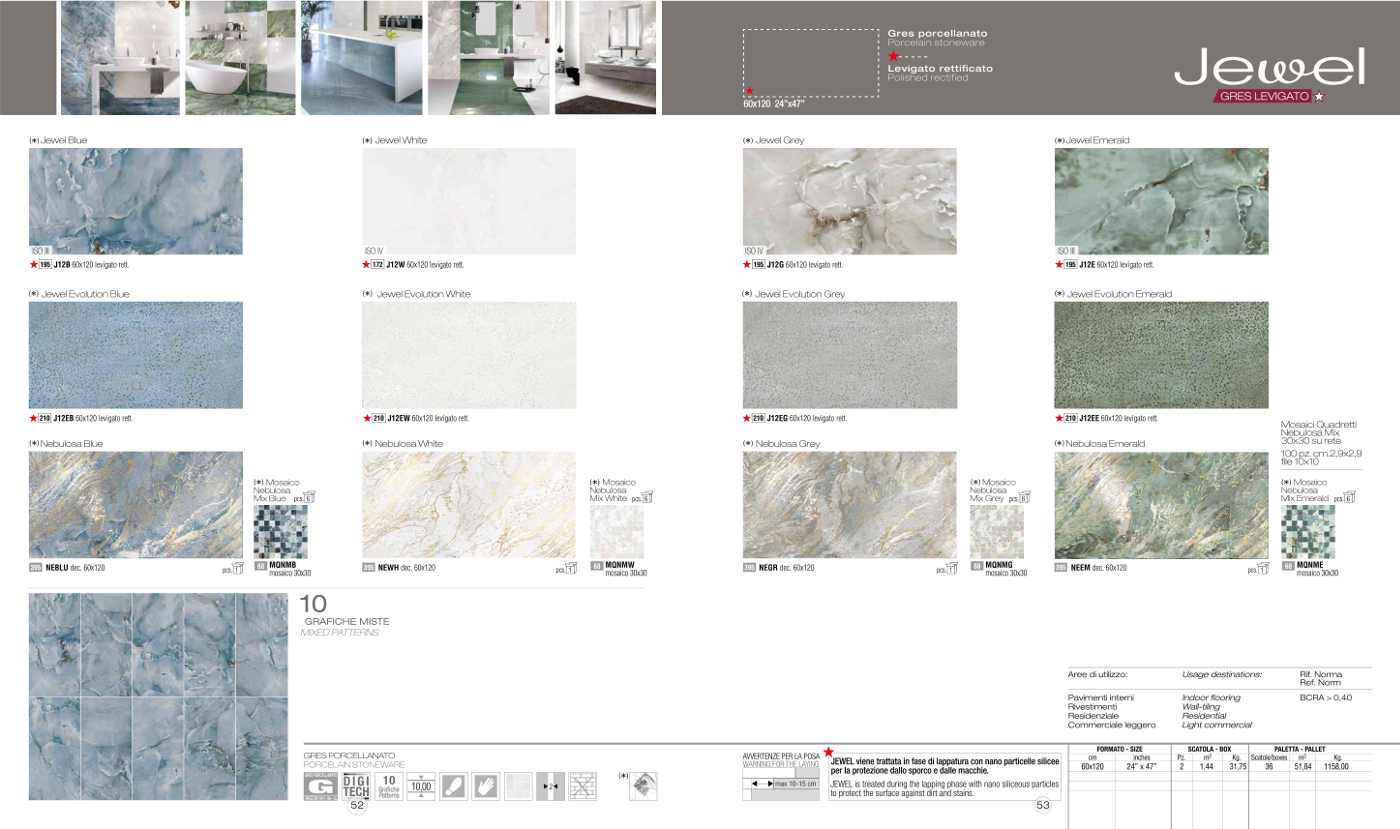This screenshot has height=829, width=1400.
Task: Select the Jewel Blue tile sample
Action: [x=136, y=202]
